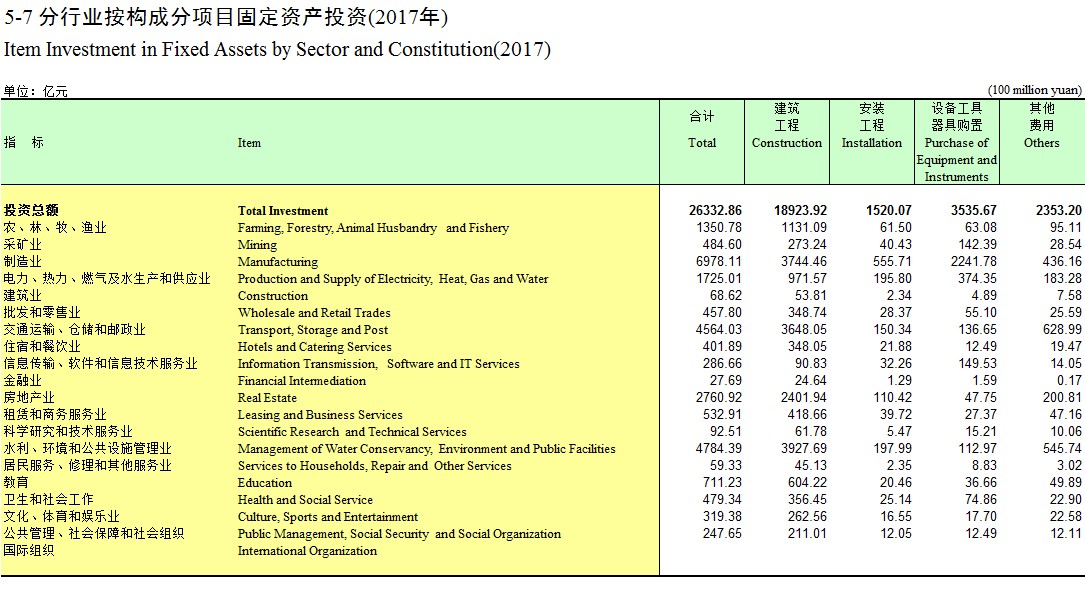The height and width of the screenshot is (611, 1085).
Task: Select 'International Organization' row label
Action: [x=307, y=551]
